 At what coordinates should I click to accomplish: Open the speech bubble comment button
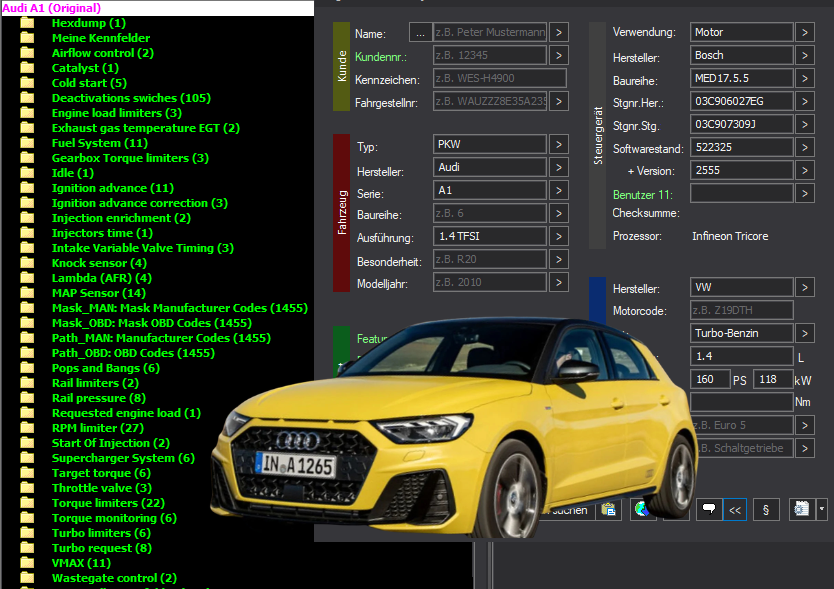tap(709, 510)
